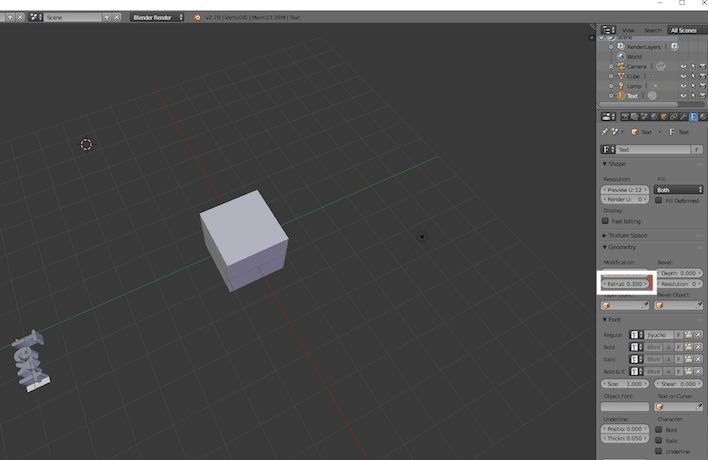Click the Bevel Depth value field
Image resolution: width=708 pixels, height=460 pixels.
point(679,273)
